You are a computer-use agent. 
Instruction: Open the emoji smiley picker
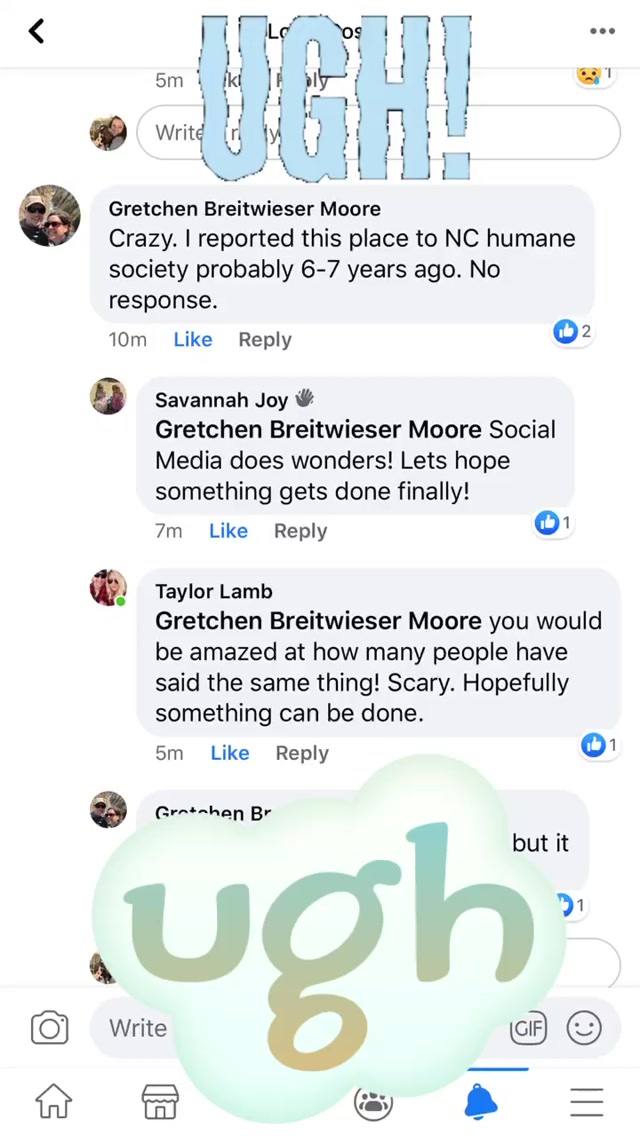click(584, 1028)
